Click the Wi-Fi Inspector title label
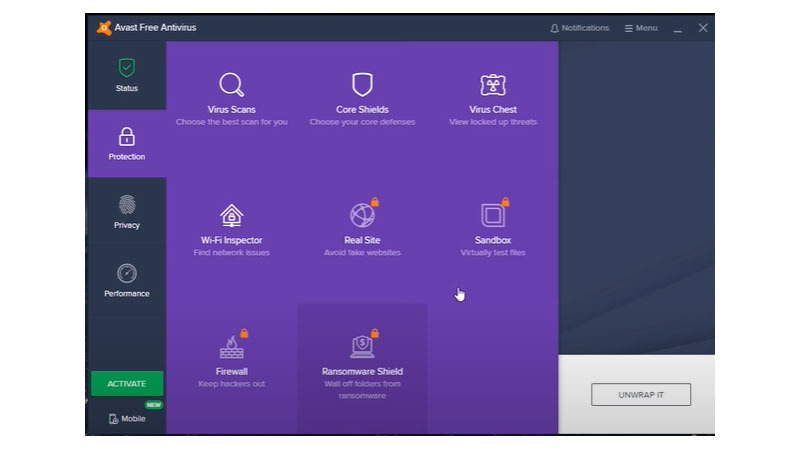Image resolution: width=800 pixels, height=450 pixels. pyautogui.click(x=232, y=240)
